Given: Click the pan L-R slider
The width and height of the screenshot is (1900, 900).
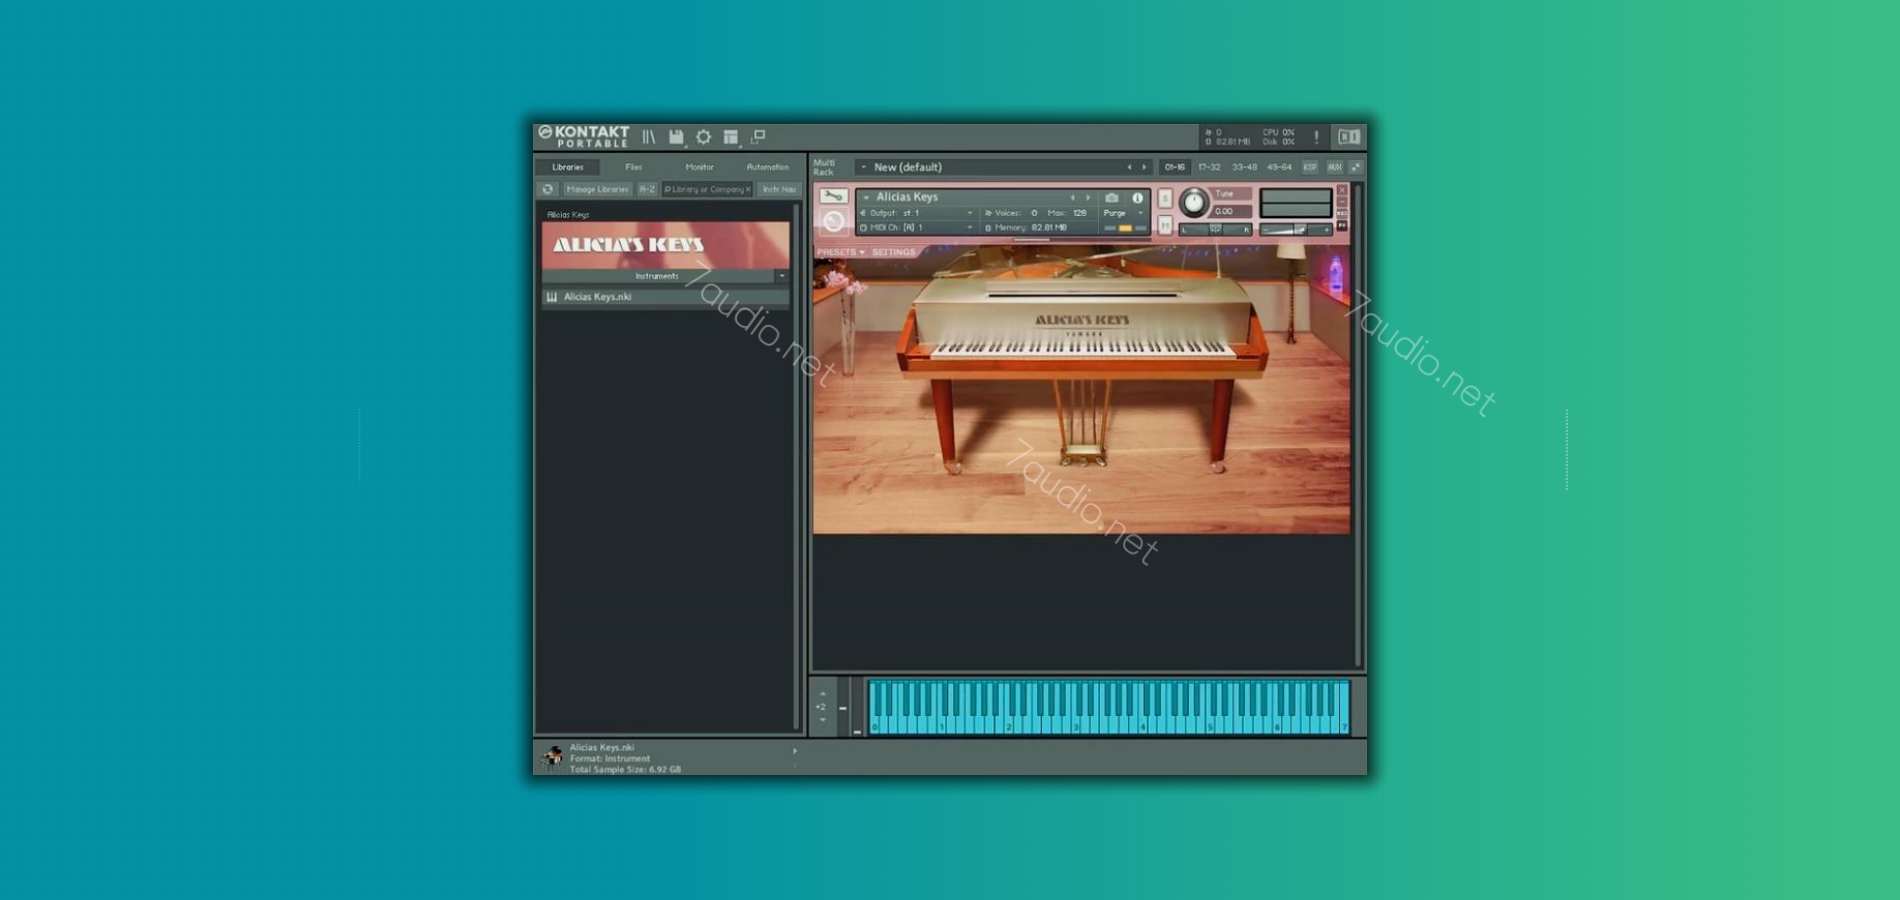Looking at the screenshot, I should click(1216, 229).
